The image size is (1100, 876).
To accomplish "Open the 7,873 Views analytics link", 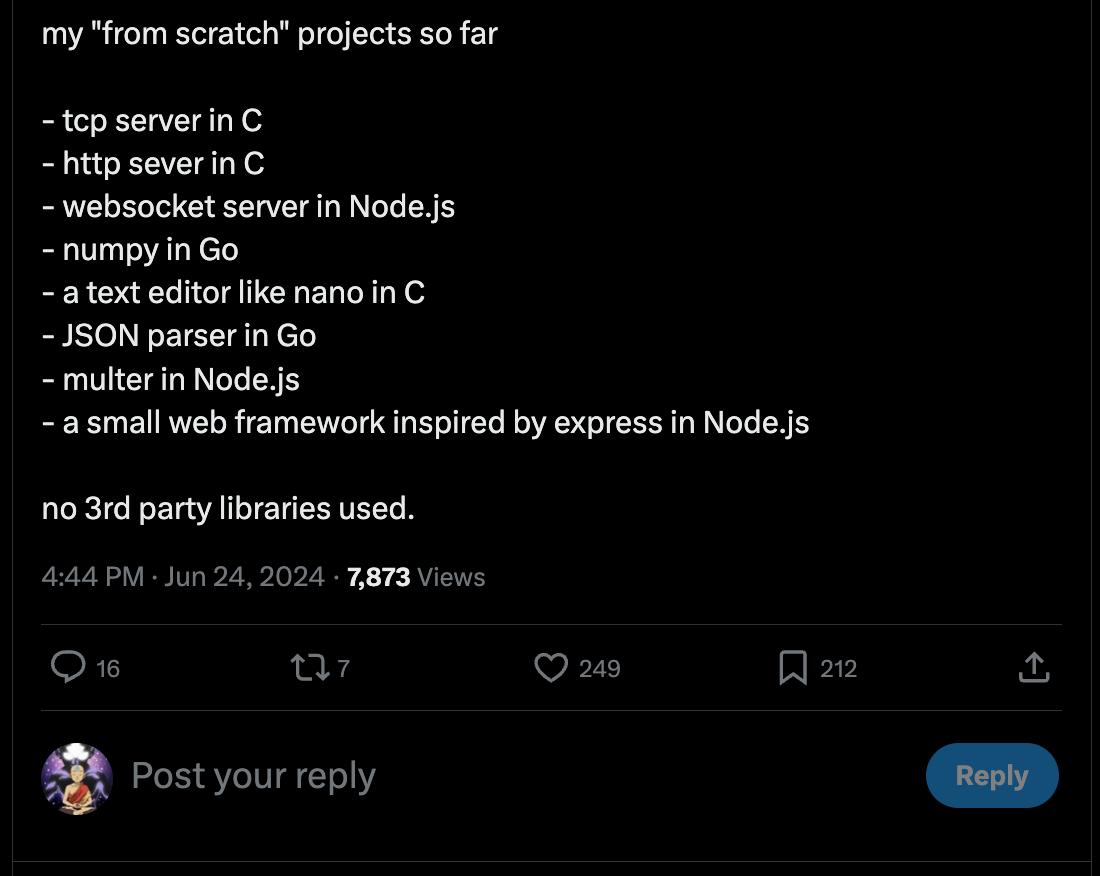I will (x=378, y=576).
